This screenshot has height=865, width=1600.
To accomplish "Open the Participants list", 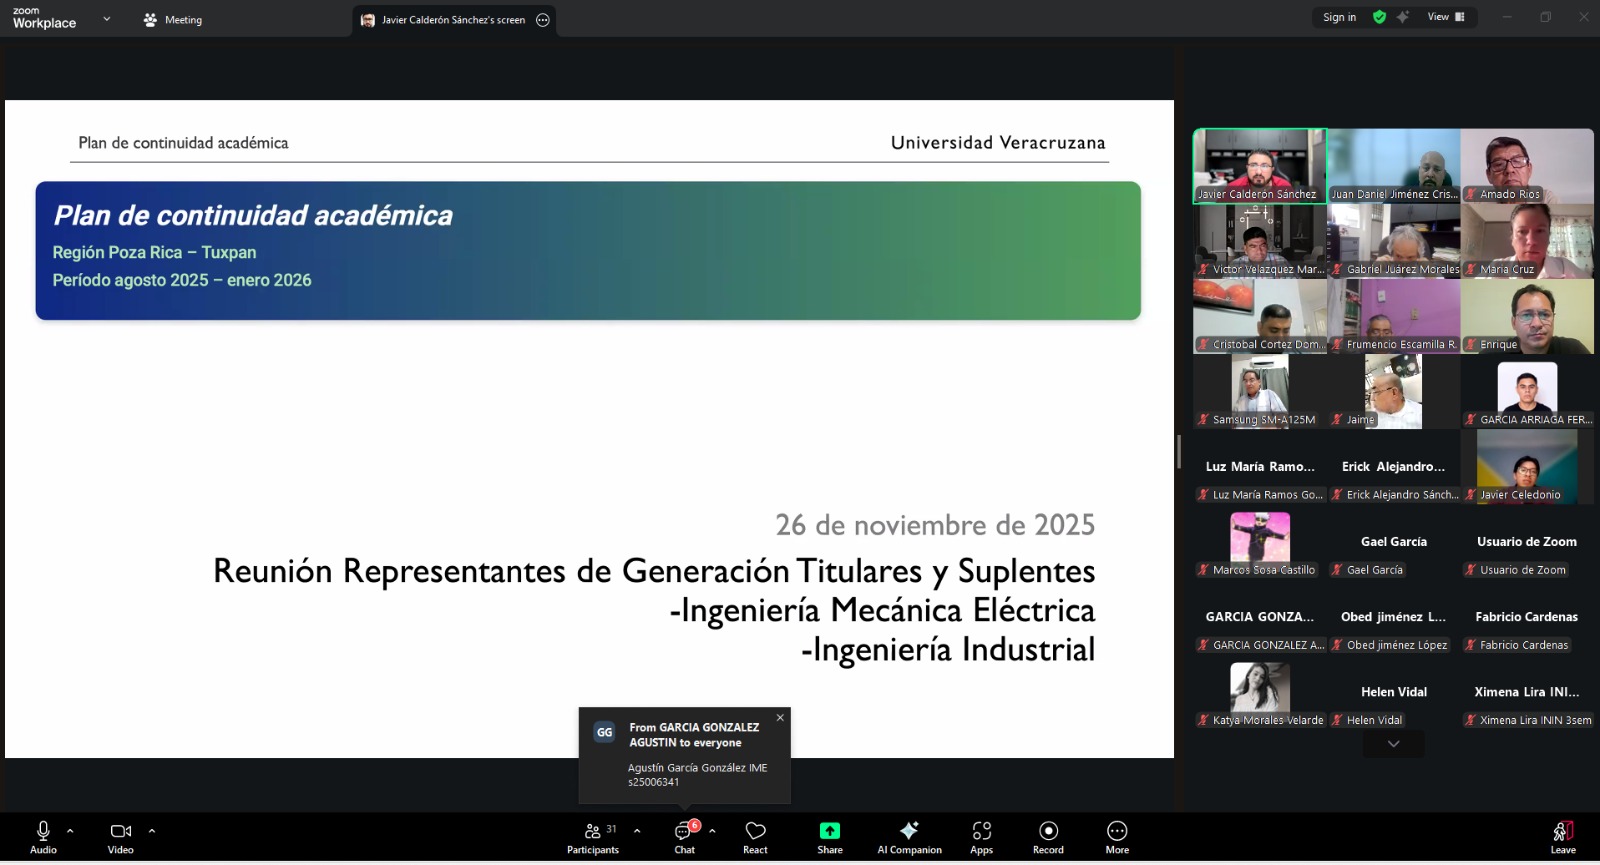I will pos(593,837).
